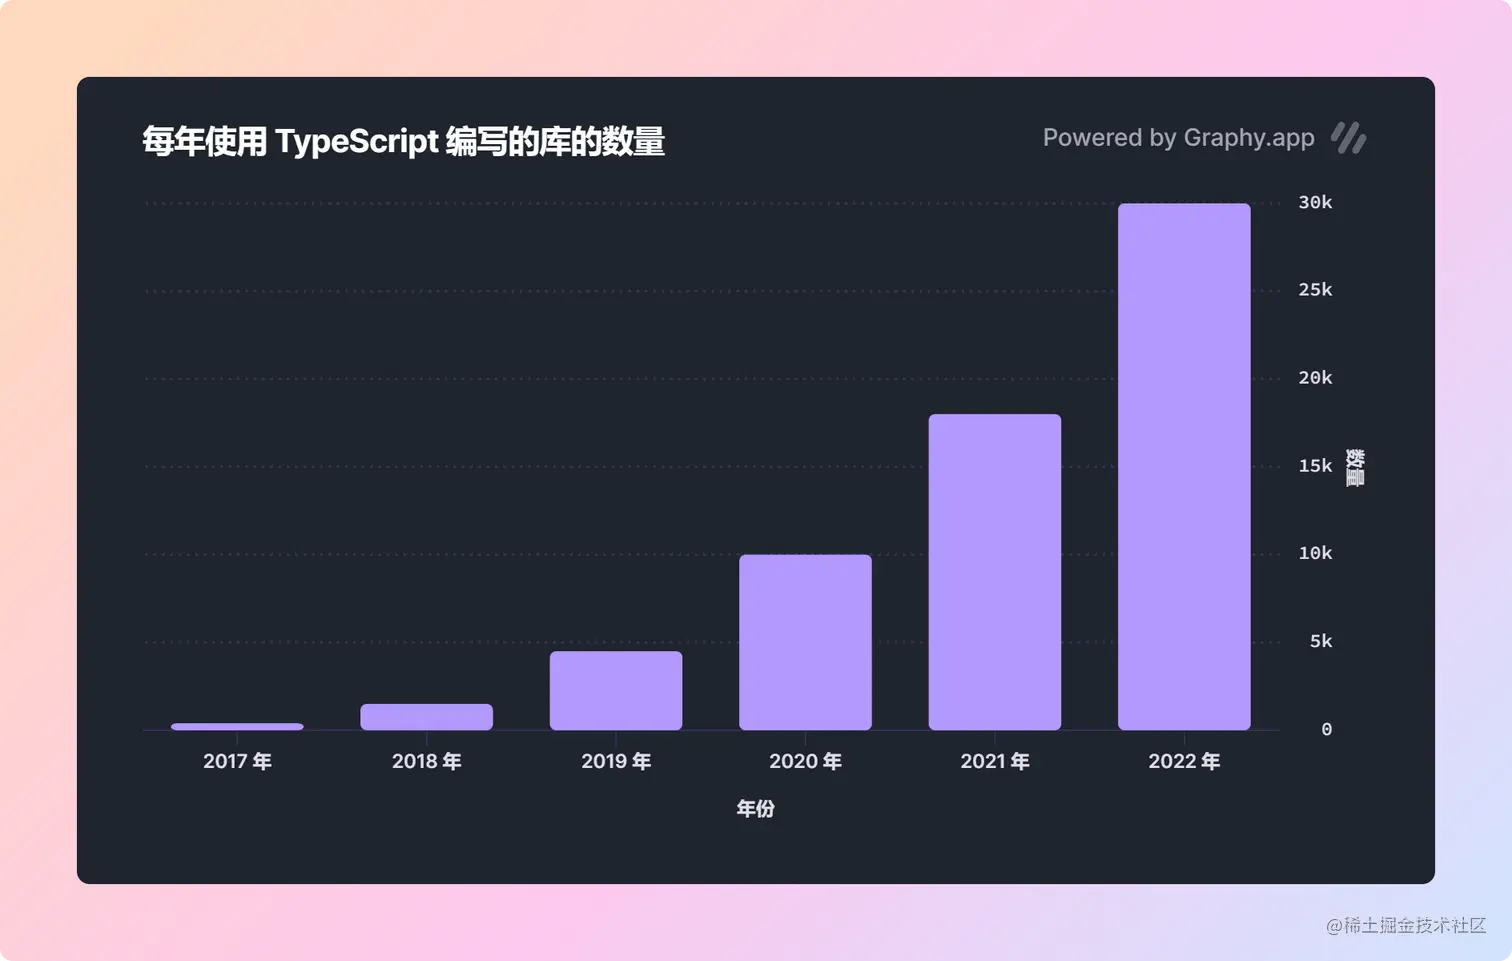Open the Powered by Graphy.app link
The width and height of the screenshot is (1512, 961).
click(1180, 137)
